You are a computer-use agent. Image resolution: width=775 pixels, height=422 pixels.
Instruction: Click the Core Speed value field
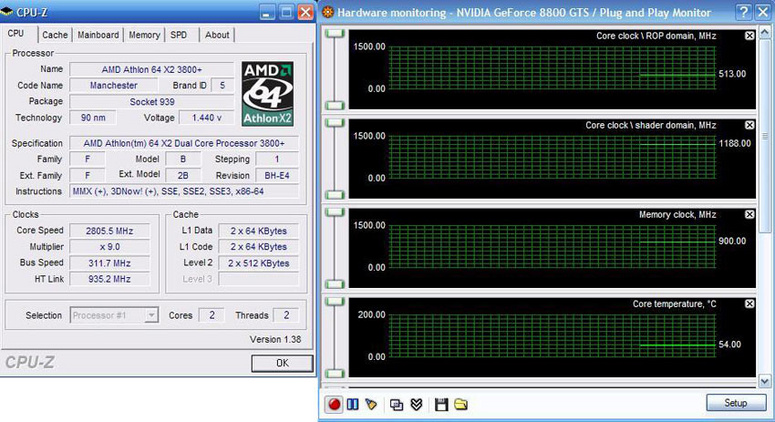pos(115,230)
